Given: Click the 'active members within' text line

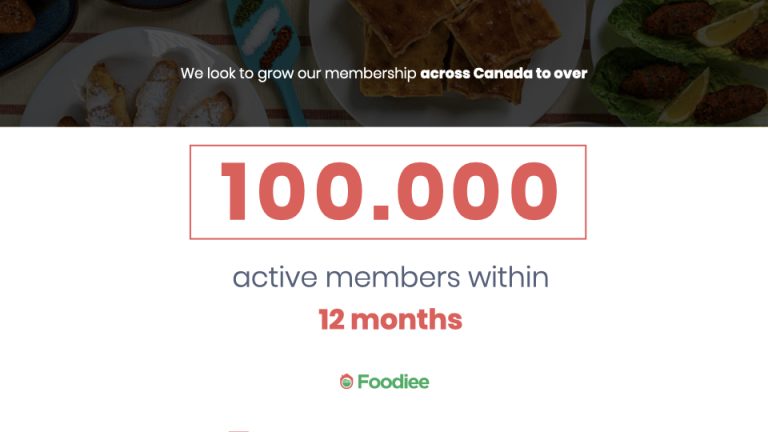Looking at the screenshot, I should point(390,277).
